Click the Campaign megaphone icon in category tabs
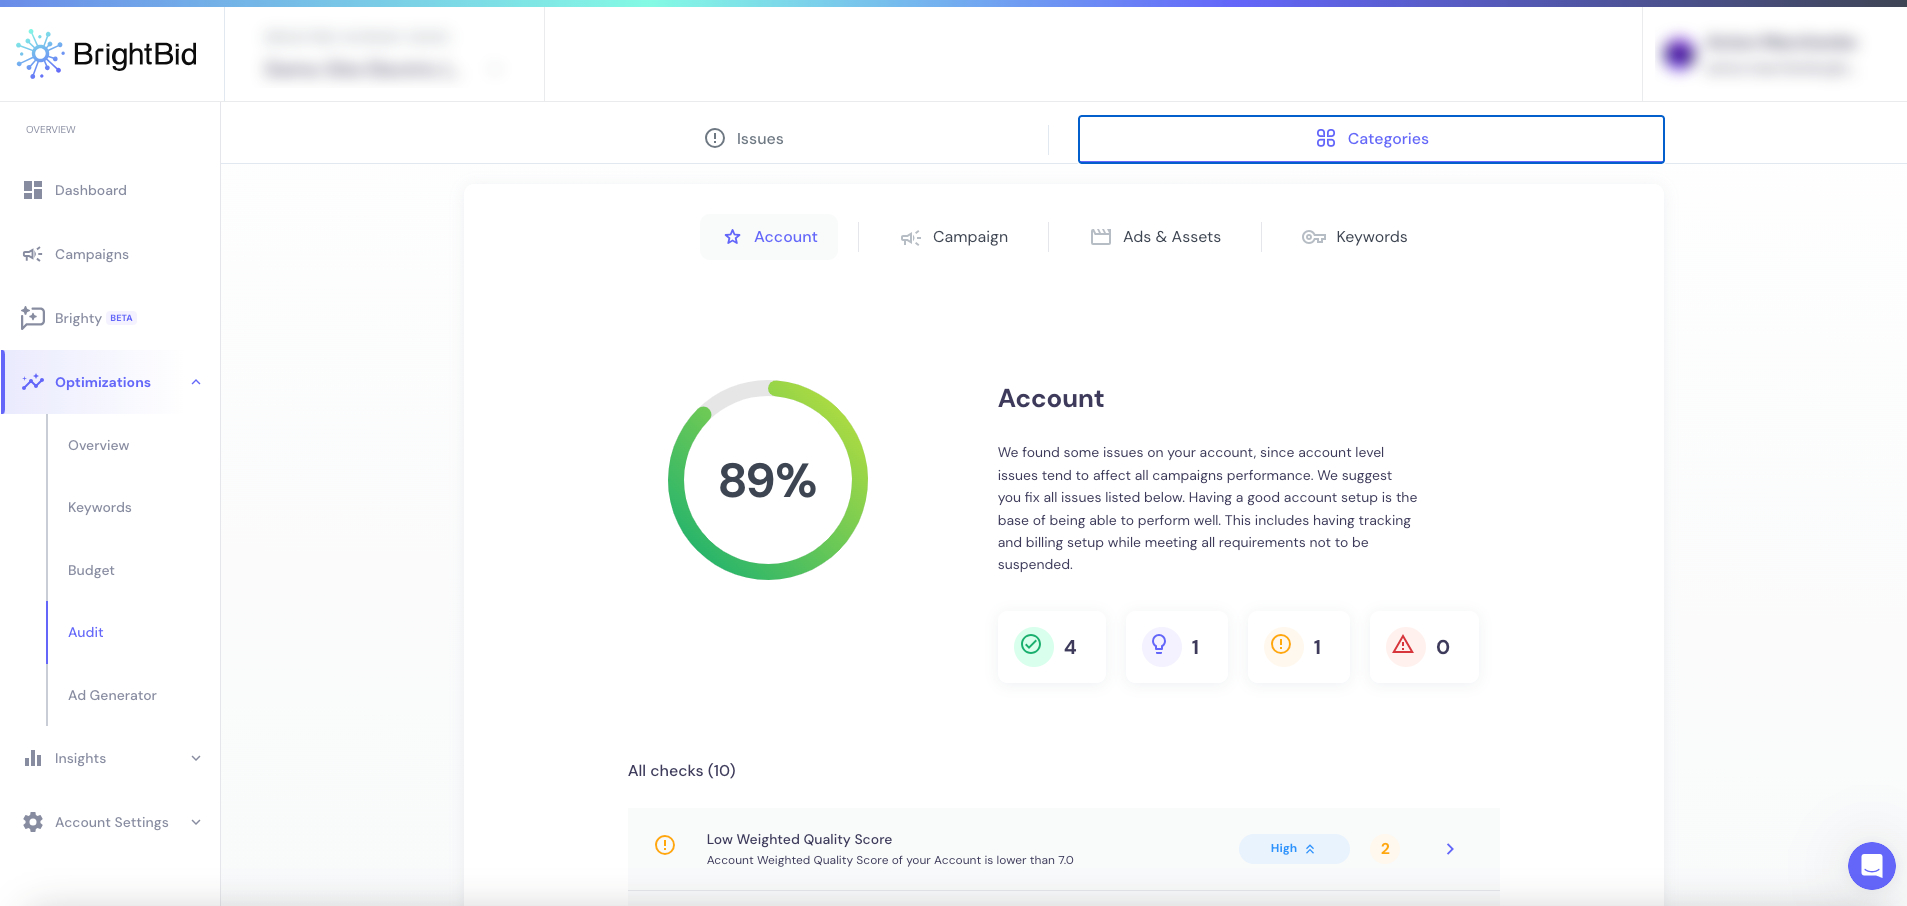This screenshot has height=906, width=1907. 911,237
